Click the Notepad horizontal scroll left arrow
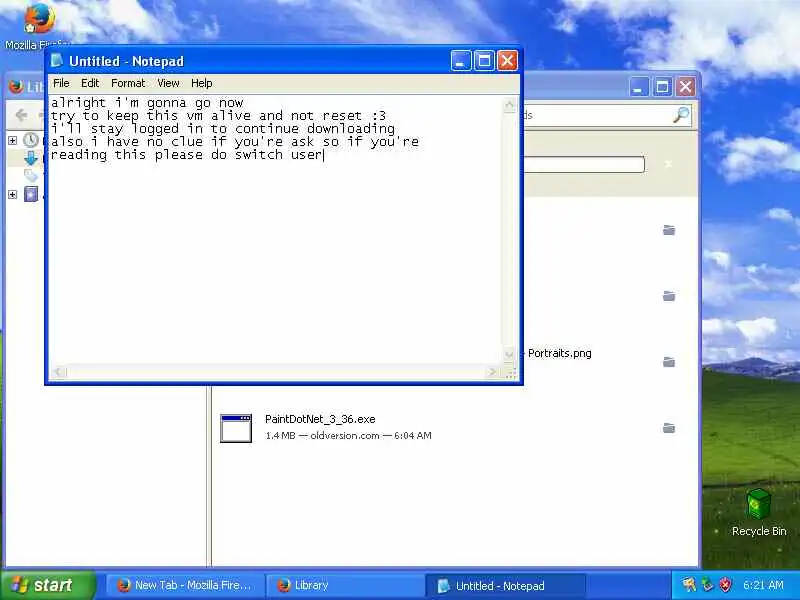Screen dimensions: 800x600 pos(59,372)
